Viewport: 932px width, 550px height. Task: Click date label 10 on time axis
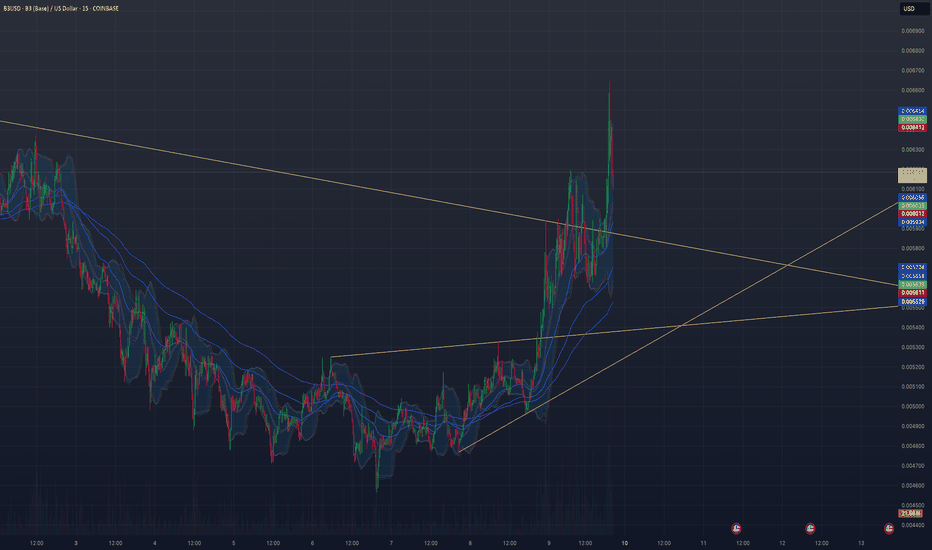(x=625, y=543)
